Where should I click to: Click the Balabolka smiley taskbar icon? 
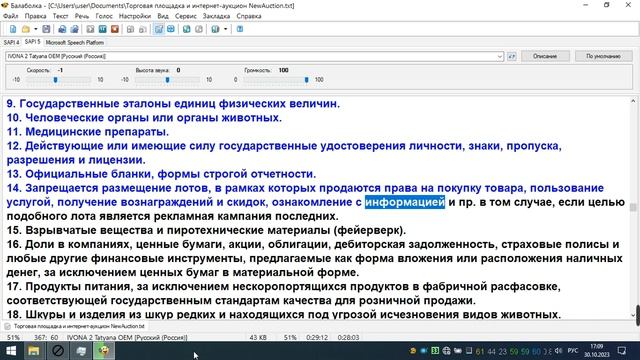coord(104,351)
